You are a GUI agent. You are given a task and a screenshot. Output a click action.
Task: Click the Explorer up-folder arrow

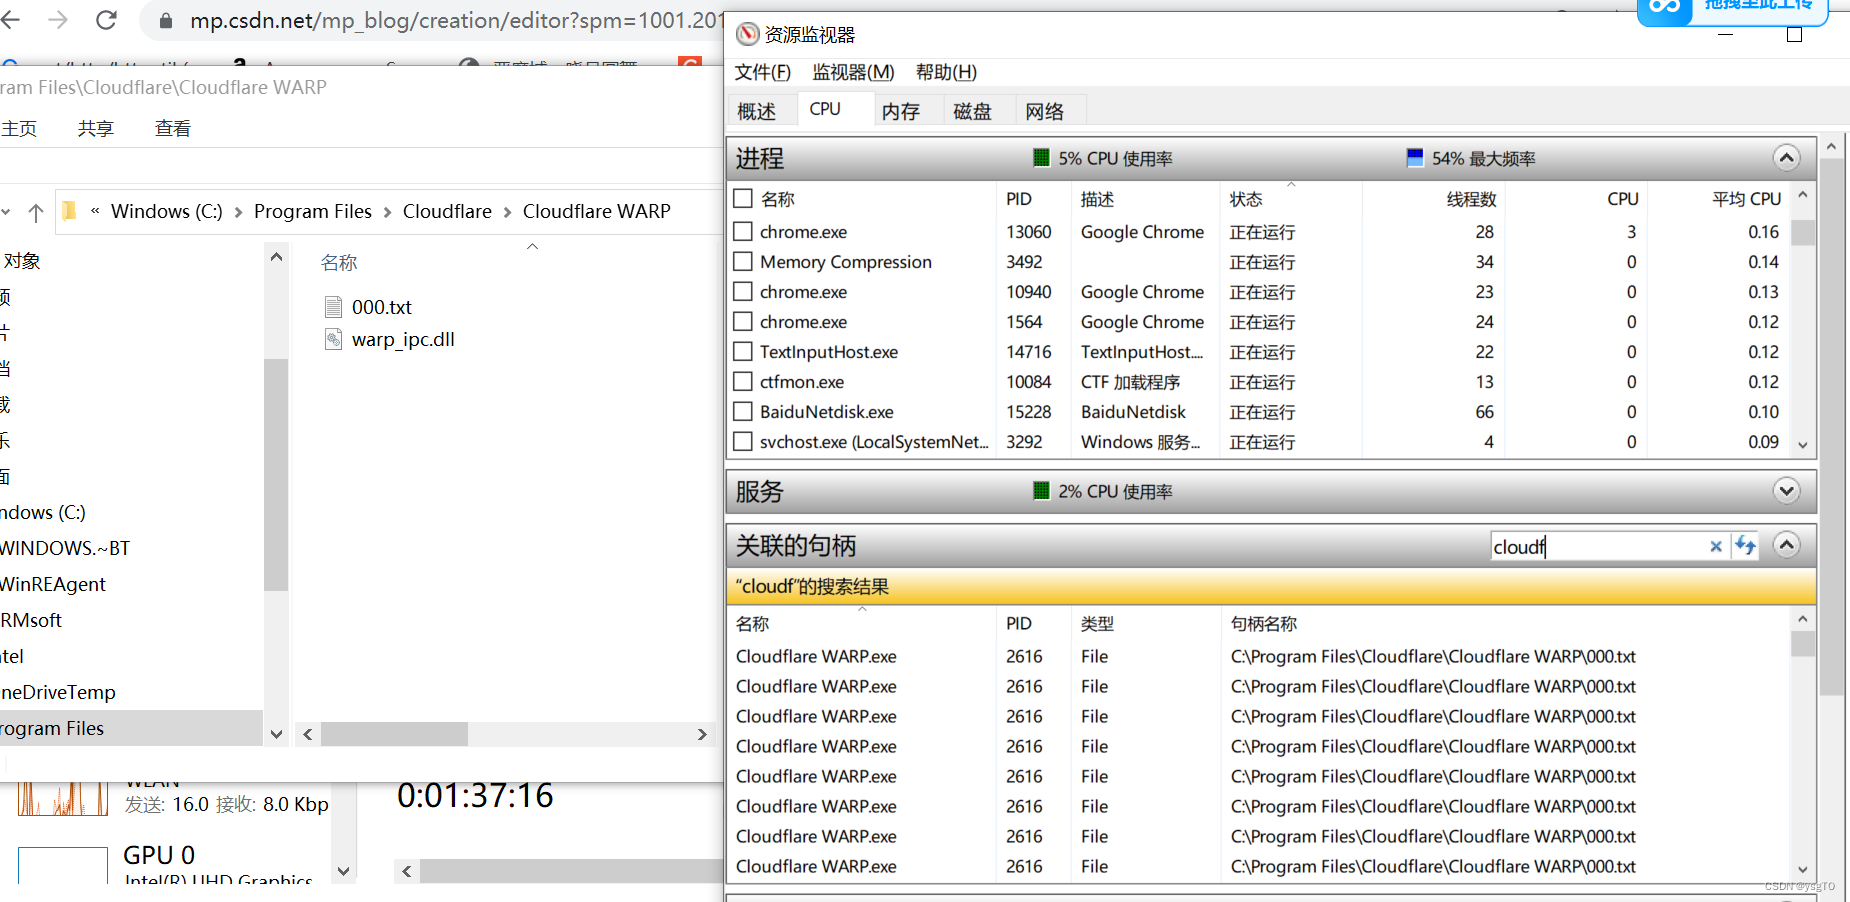coord(36,212)
